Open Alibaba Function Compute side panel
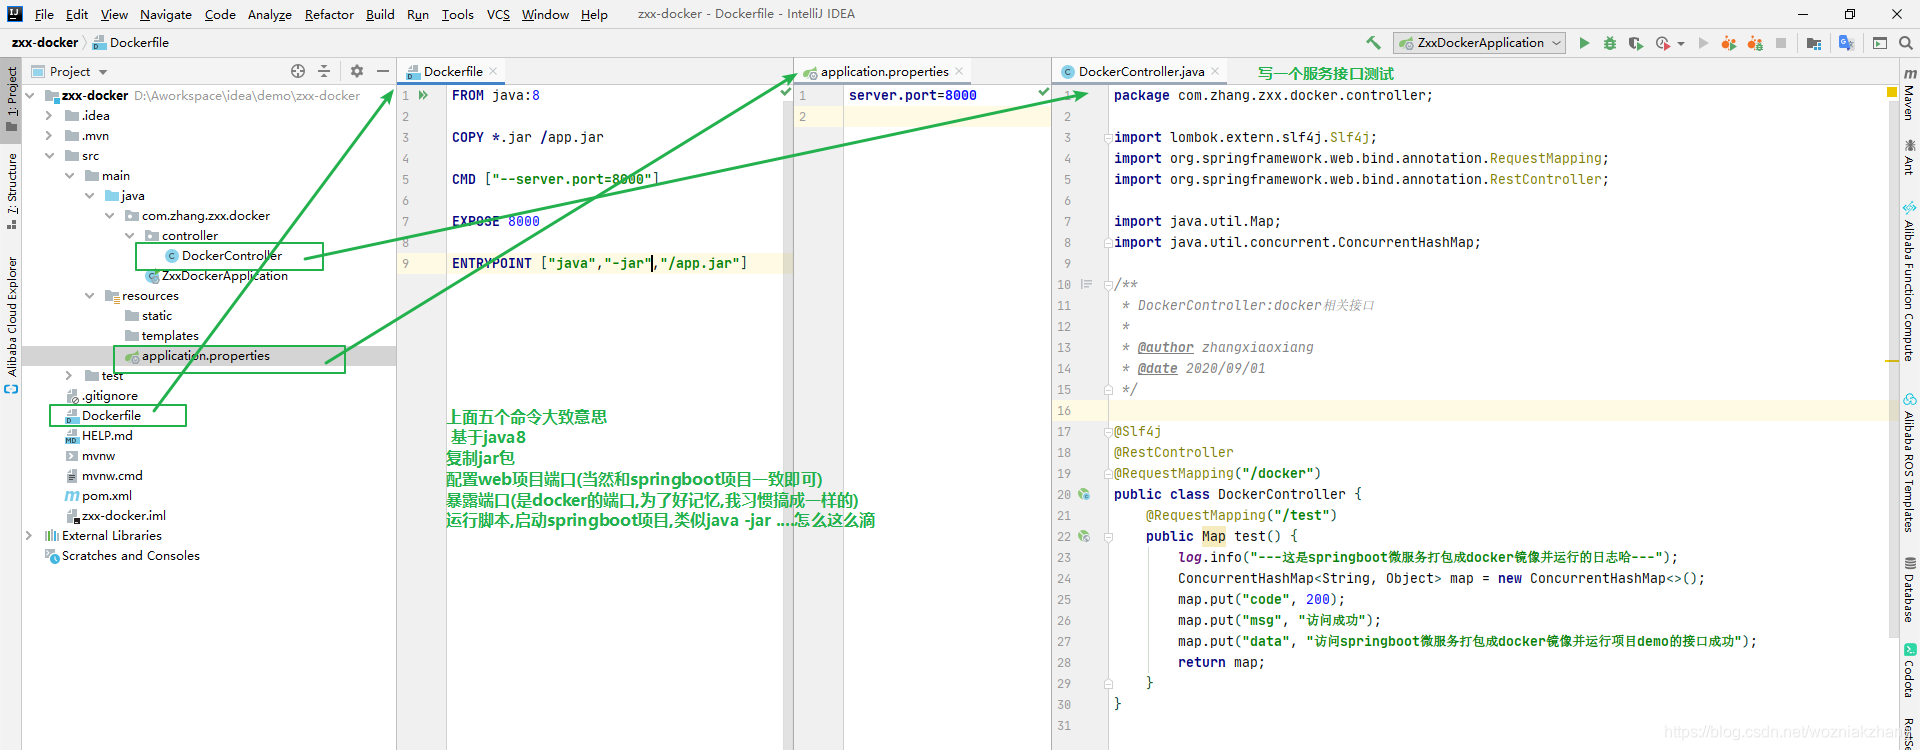1920x750 pixels. click(x=1909, y=281)
